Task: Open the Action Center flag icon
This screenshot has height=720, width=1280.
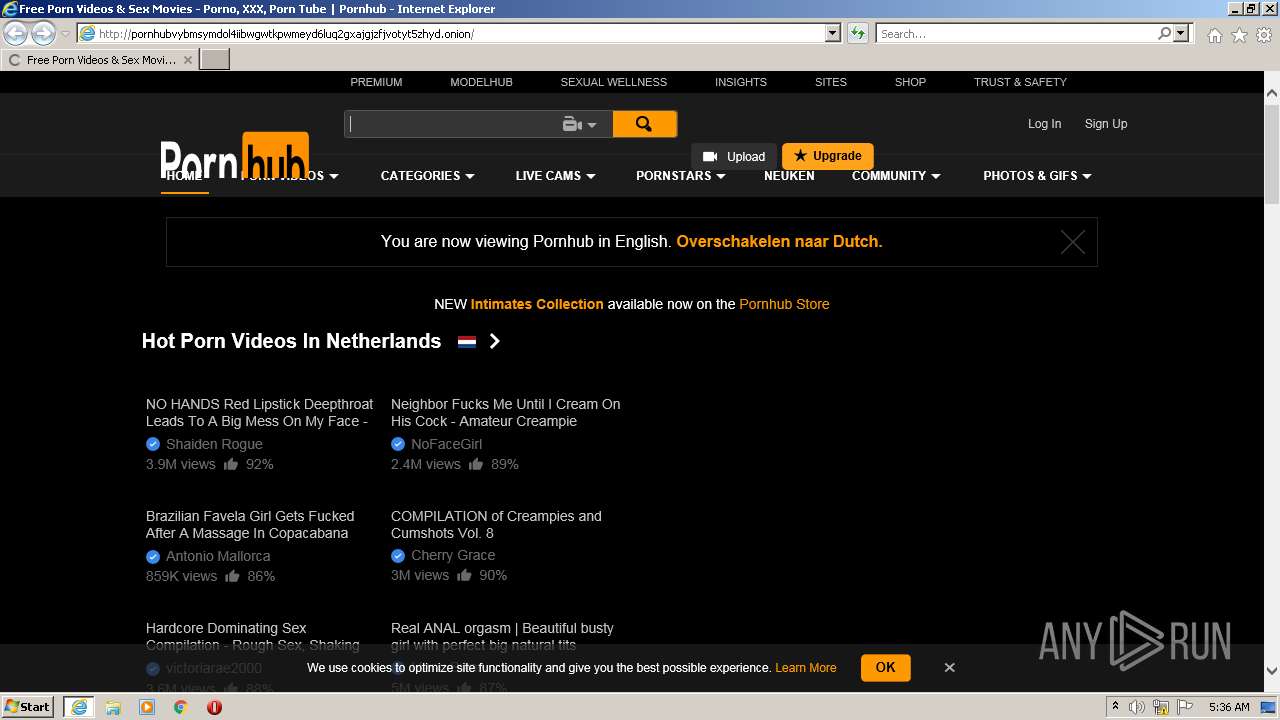Action: coord(1185,707)
